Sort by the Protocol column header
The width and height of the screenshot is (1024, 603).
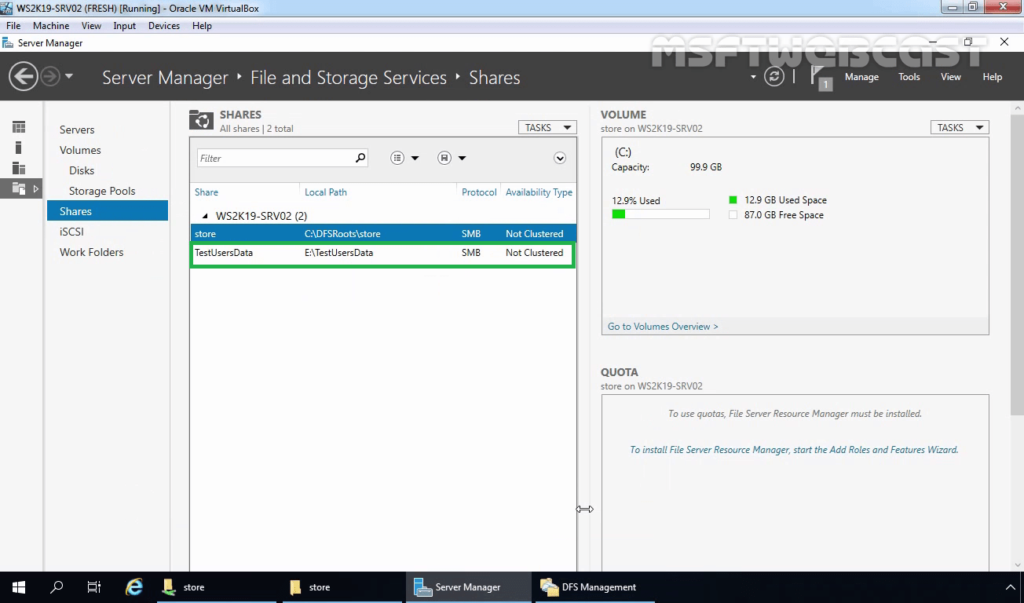point(479,192)
